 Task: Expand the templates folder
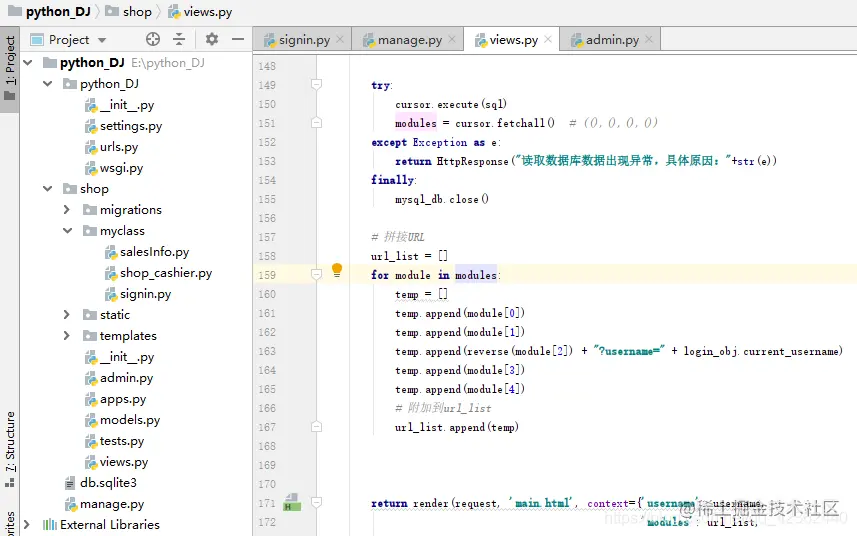(67, 335)
